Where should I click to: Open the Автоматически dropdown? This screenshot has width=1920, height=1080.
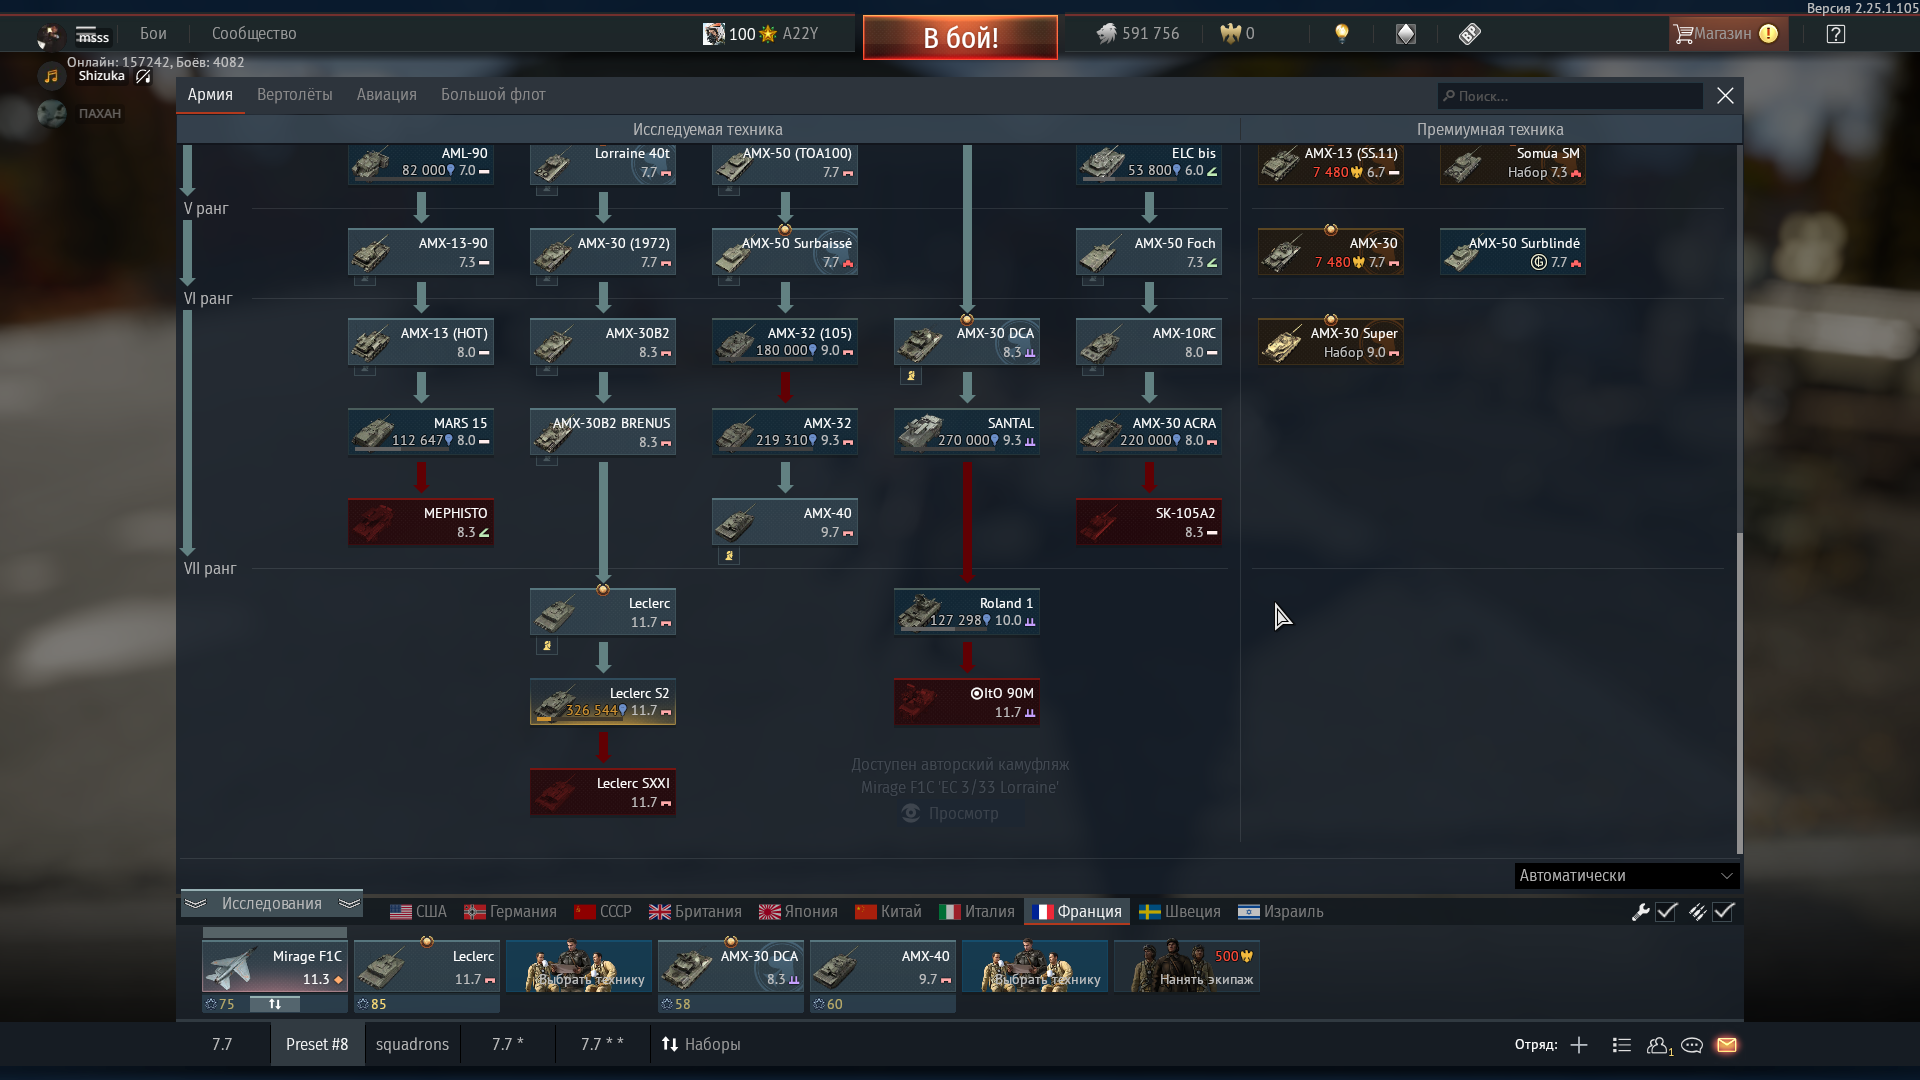tap(1626, 876)
